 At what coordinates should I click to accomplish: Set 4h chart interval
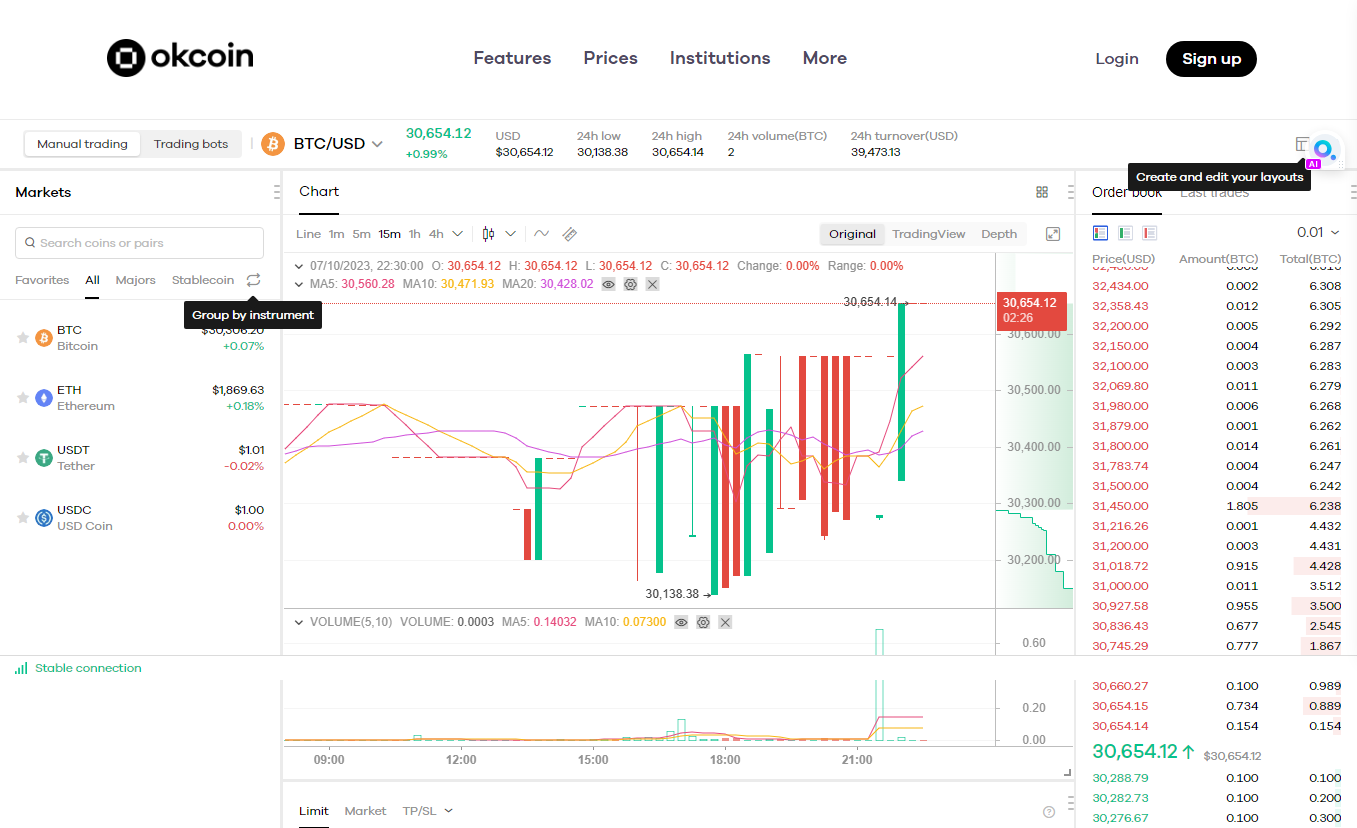point(436,234)
